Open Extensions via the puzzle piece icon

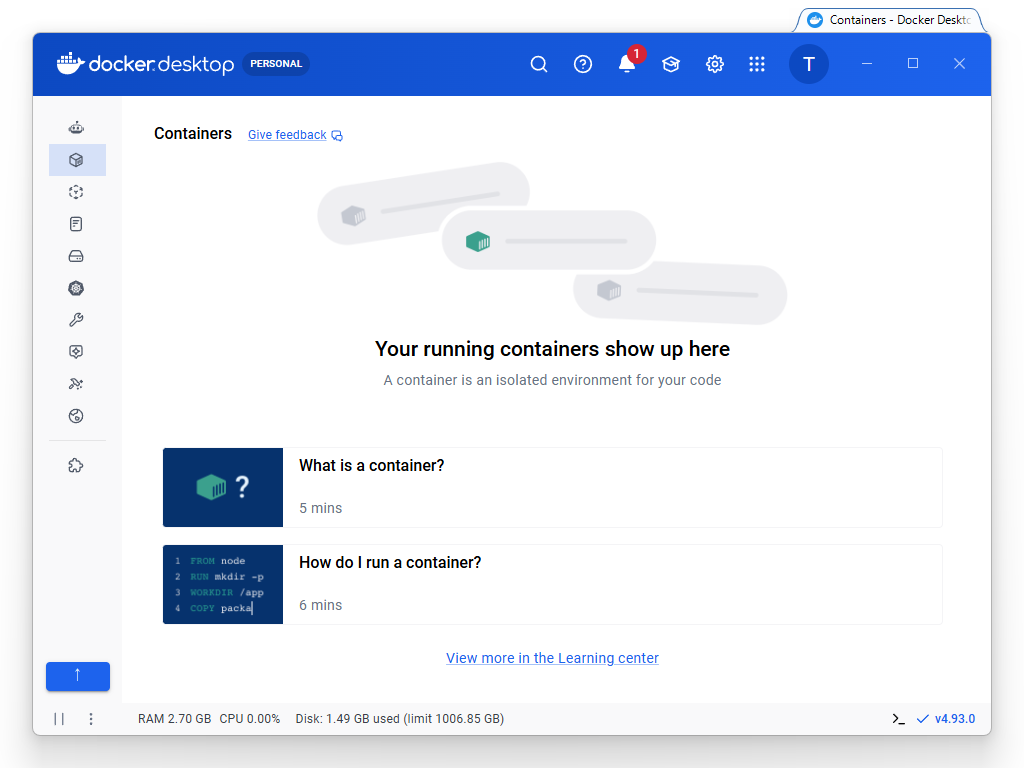(x=76, y=466)
